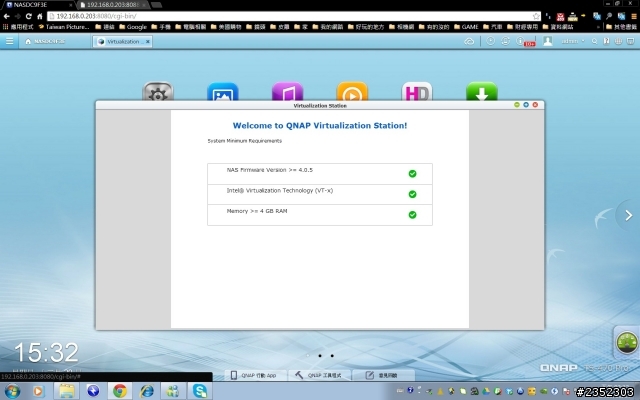Close the Virtualization Station window
The image size is (640, 400).
click(535, 105)
